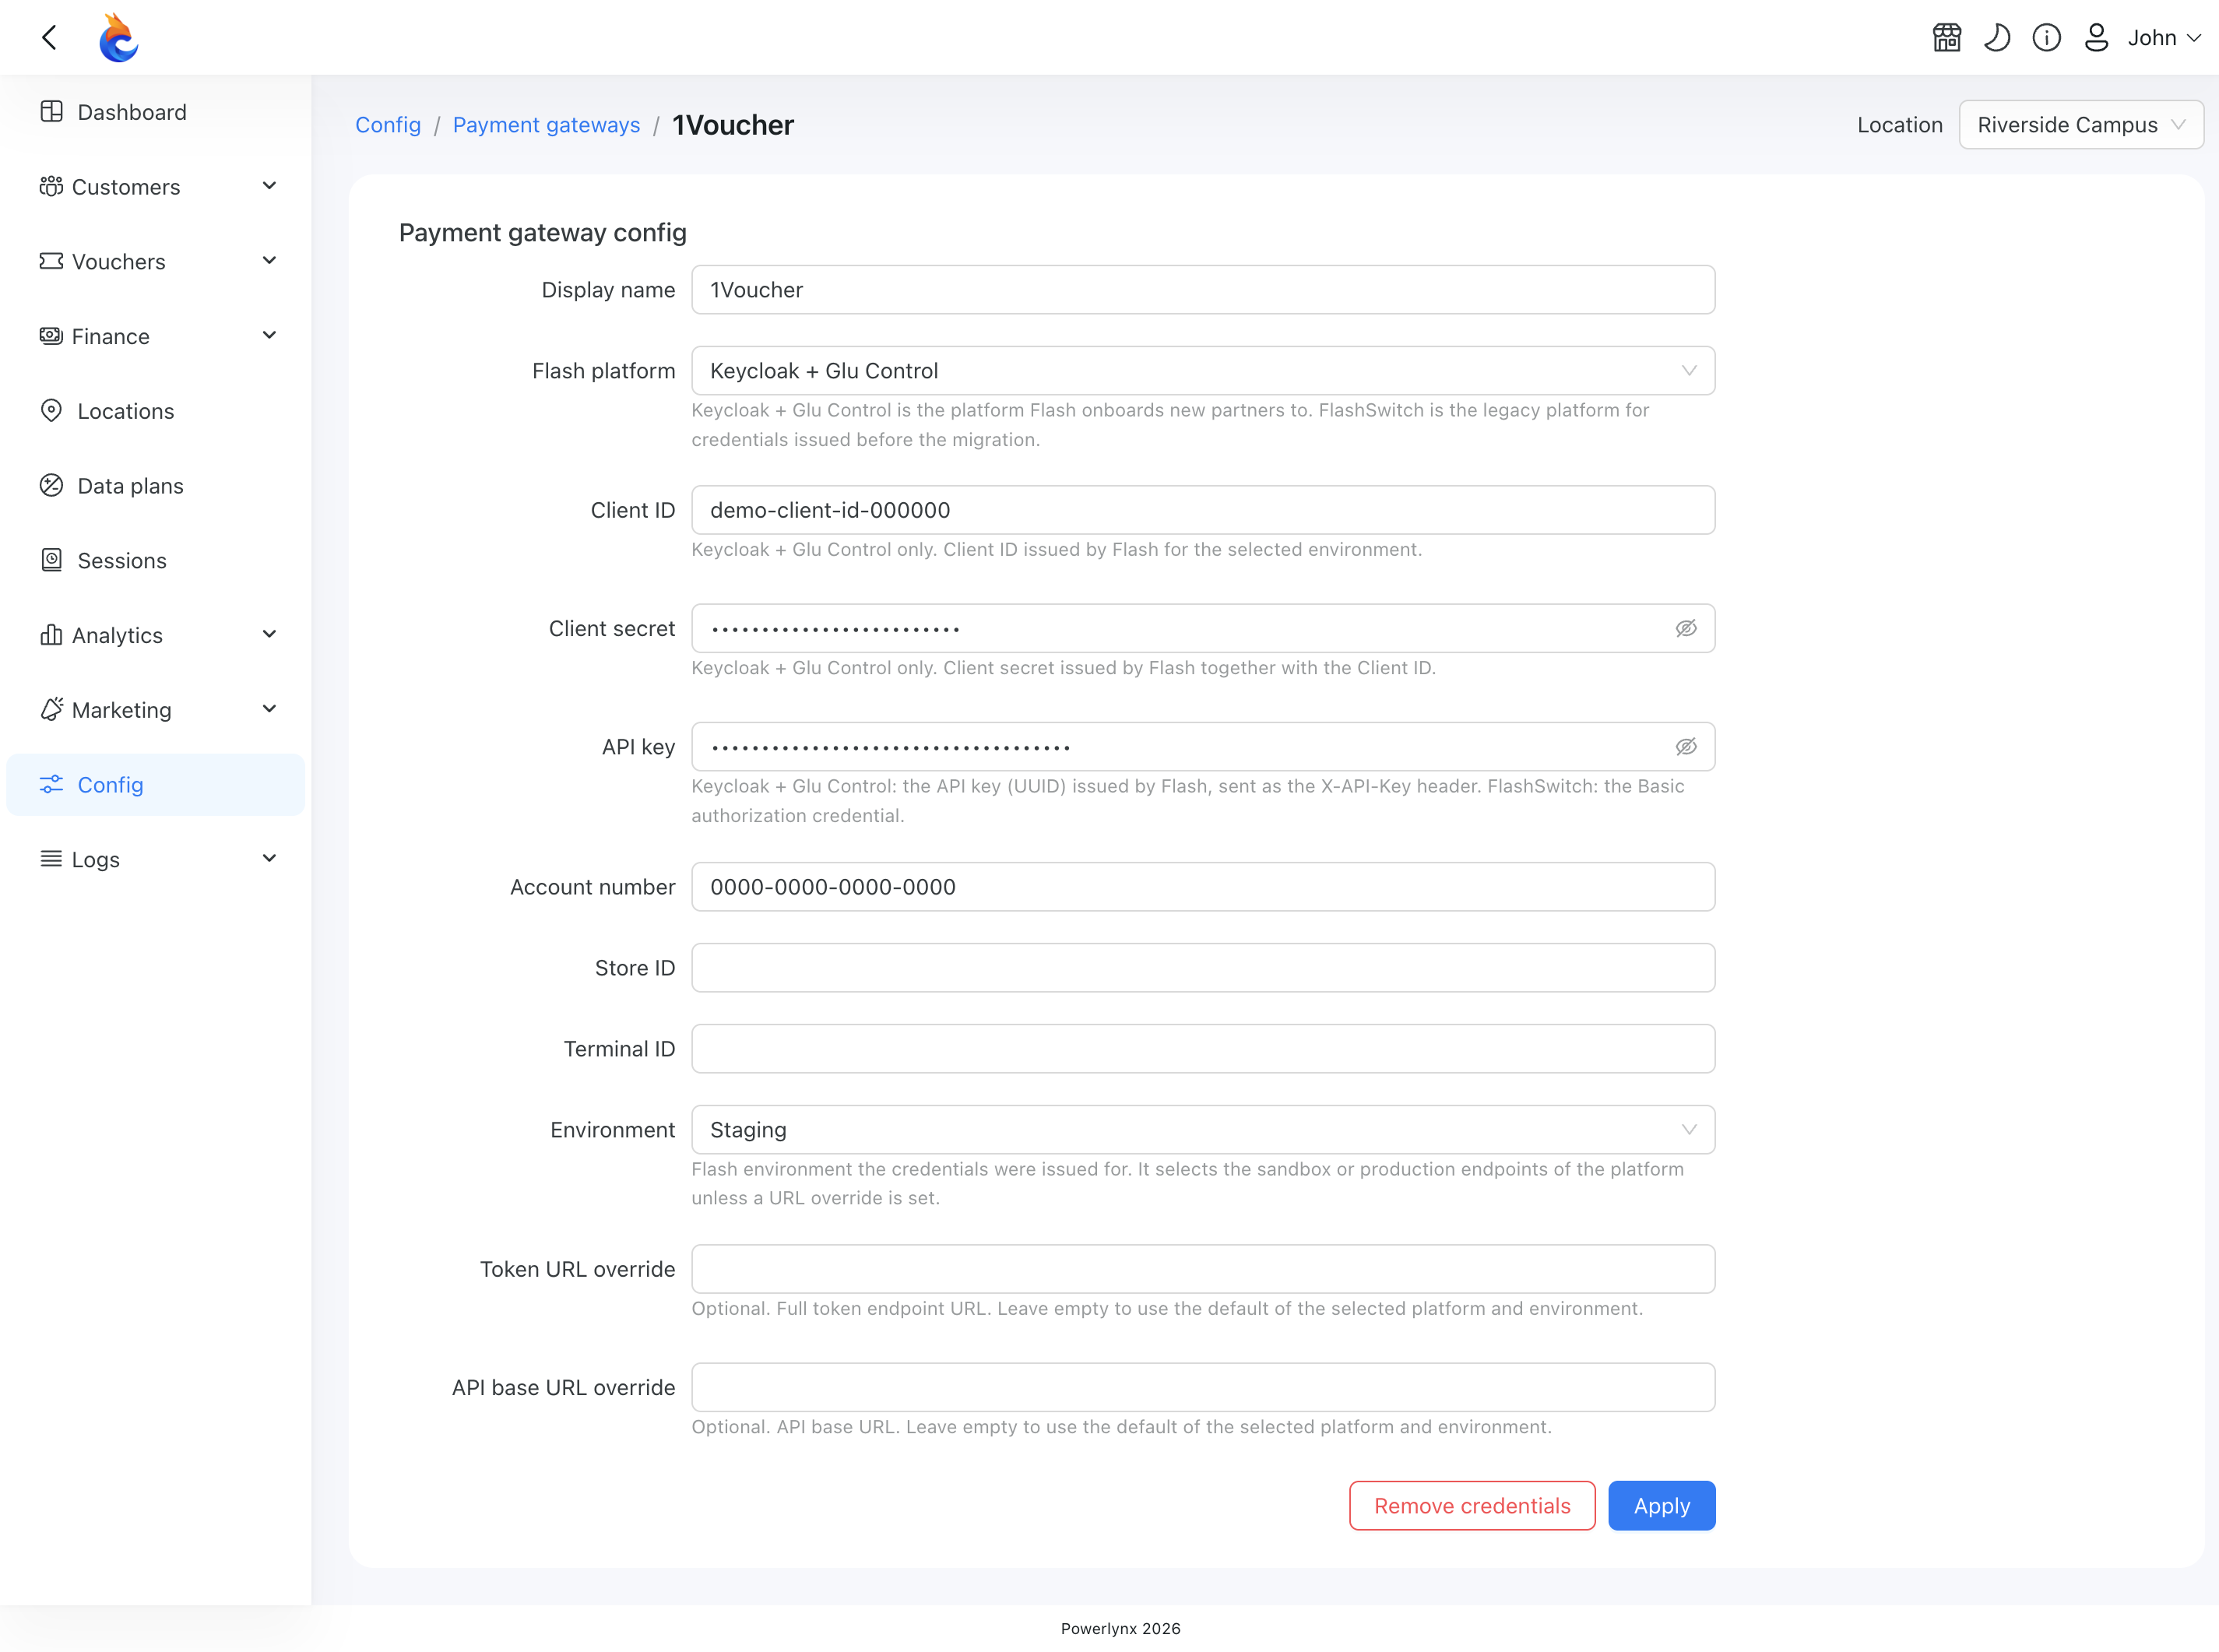
Task: Click the Analytics bar chart icon
Action: (51, 635)
